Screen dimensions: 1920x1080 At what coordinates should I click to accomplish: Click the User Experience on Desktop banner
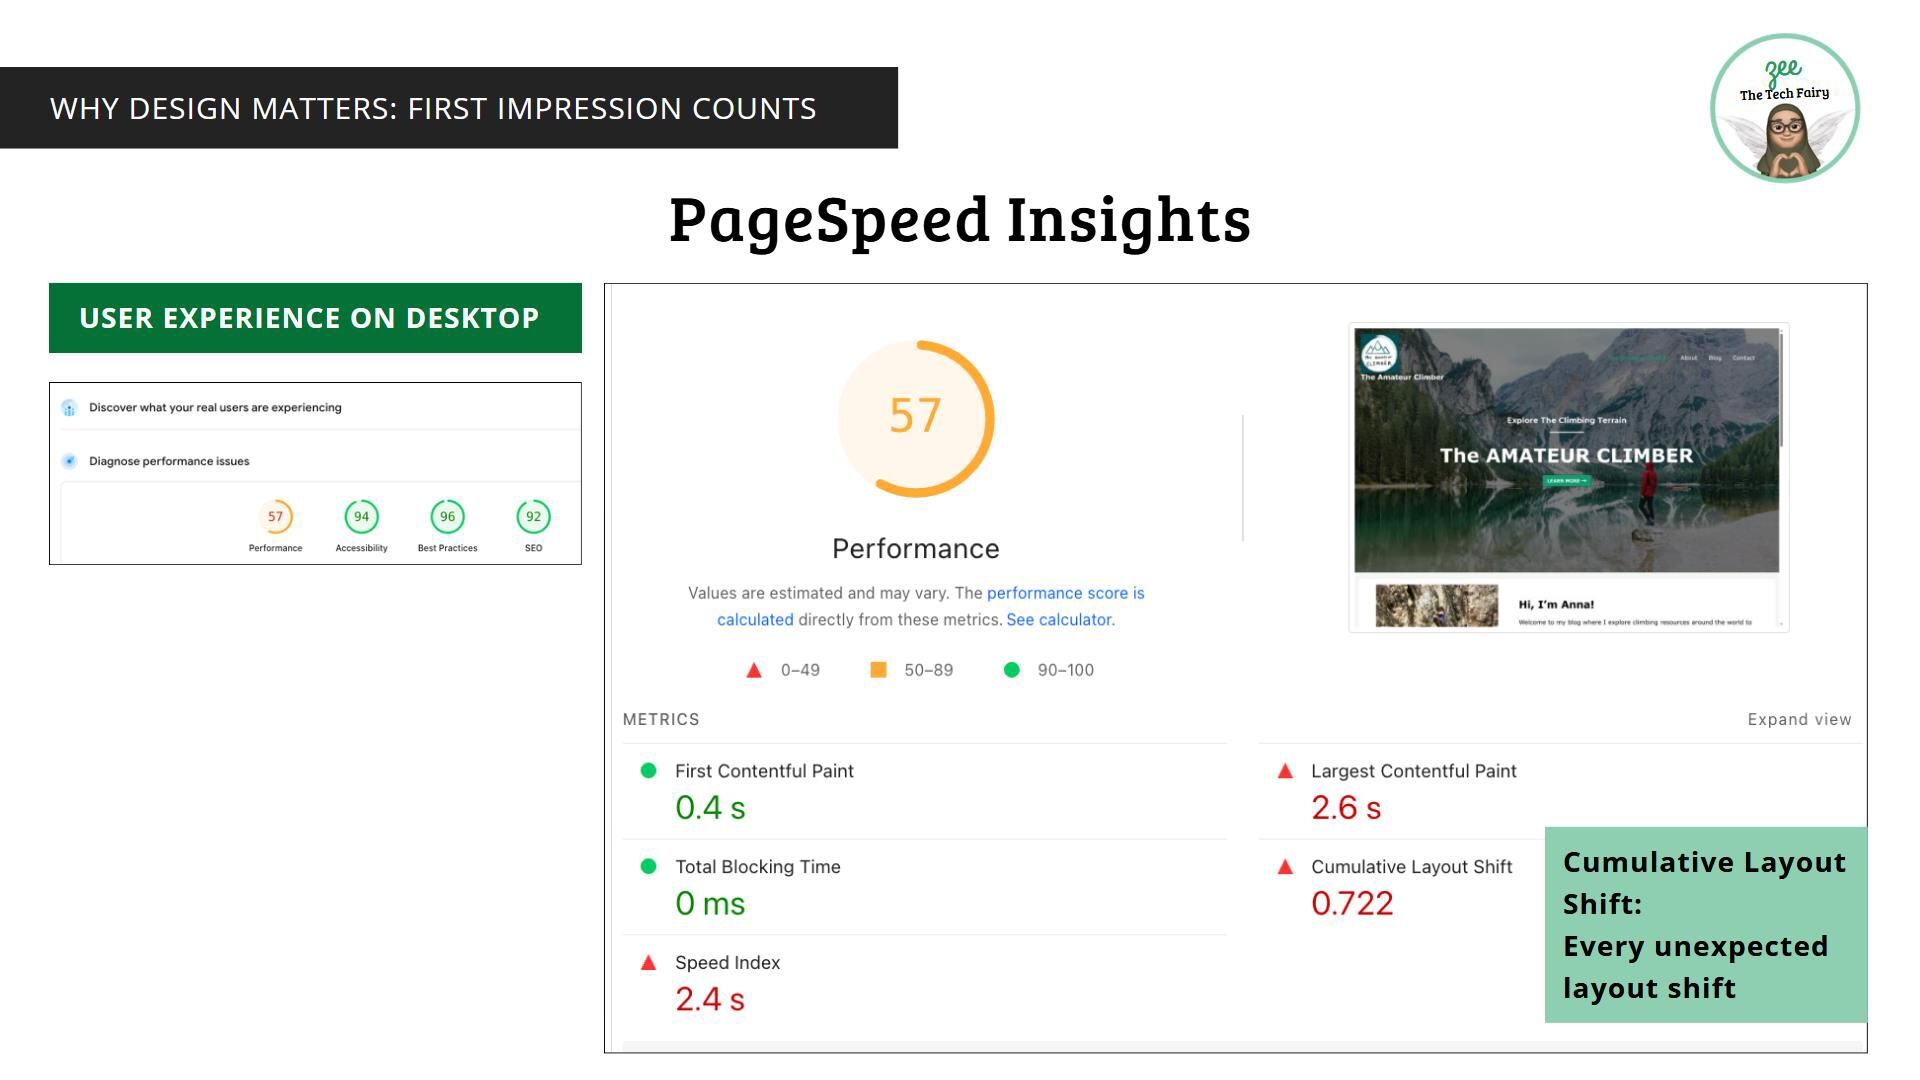(x=315, y=318)
